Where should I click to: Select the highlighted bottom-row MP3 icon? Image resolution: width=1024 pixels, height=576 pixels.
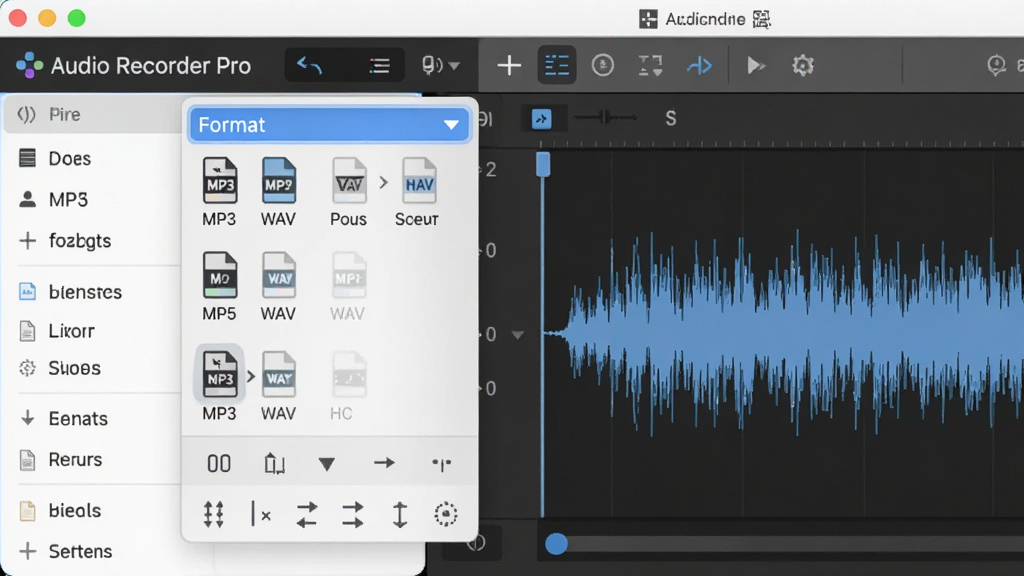coord(219,375)
